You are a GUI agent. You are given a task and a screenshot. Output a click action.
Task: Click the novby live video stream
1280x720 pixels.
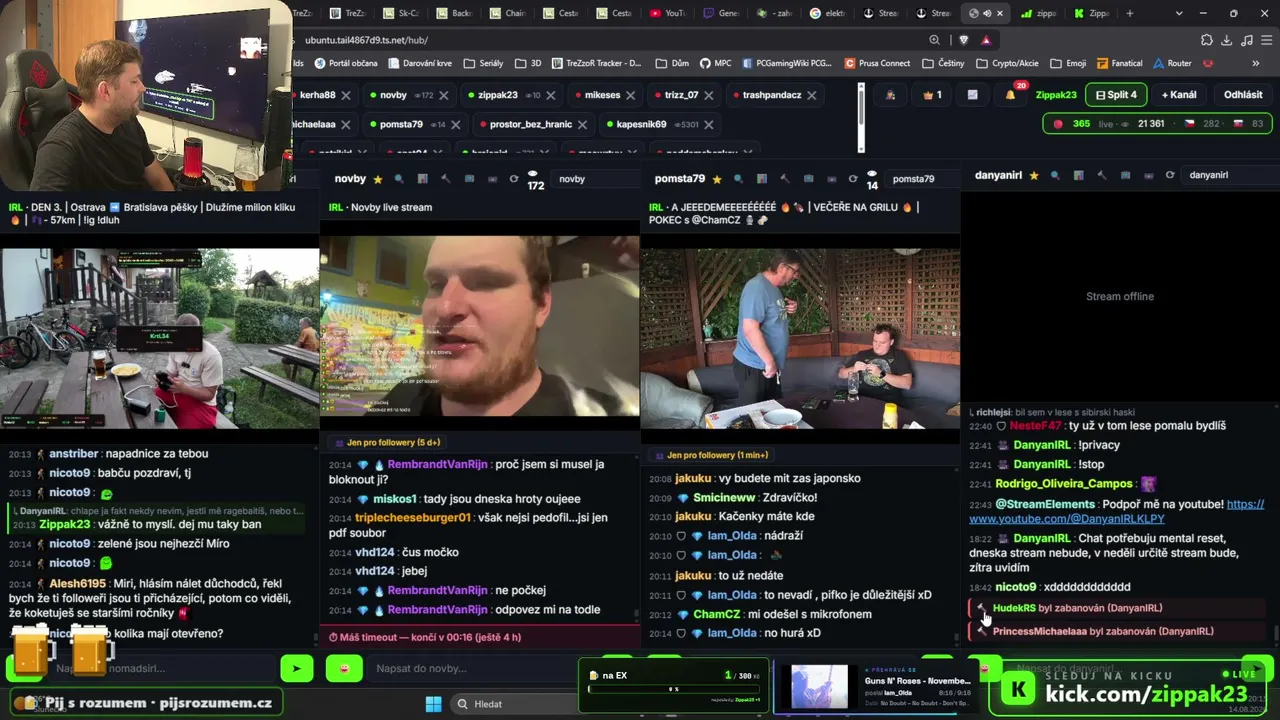(x=479, y=326)
